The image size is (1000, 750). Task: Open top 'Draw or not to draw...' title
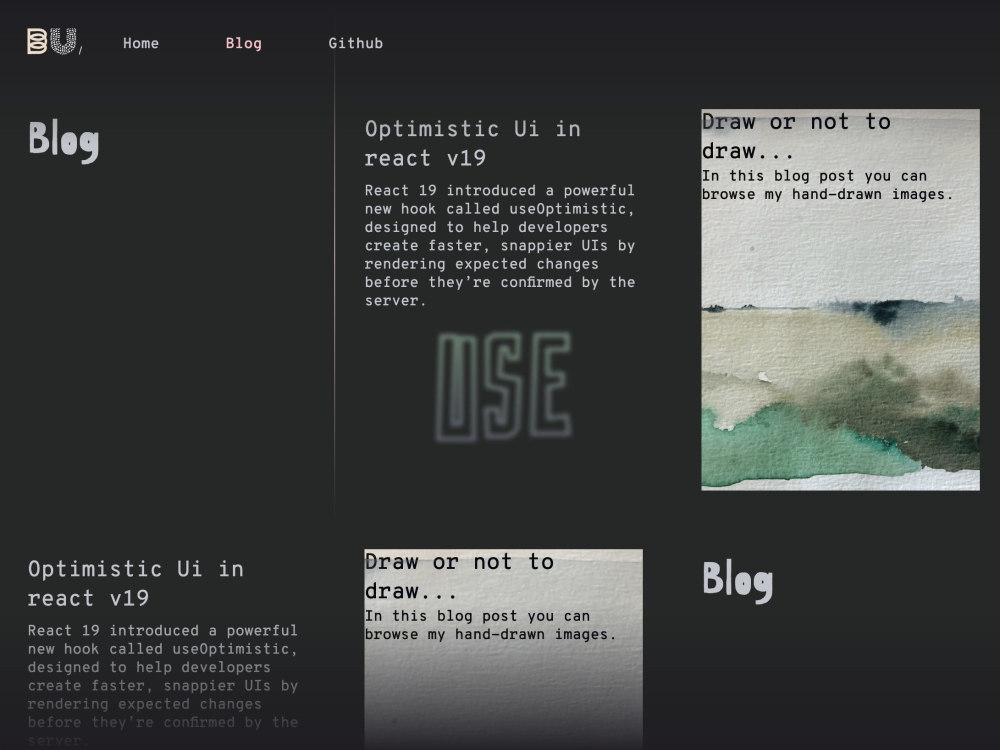coord(796,136)
